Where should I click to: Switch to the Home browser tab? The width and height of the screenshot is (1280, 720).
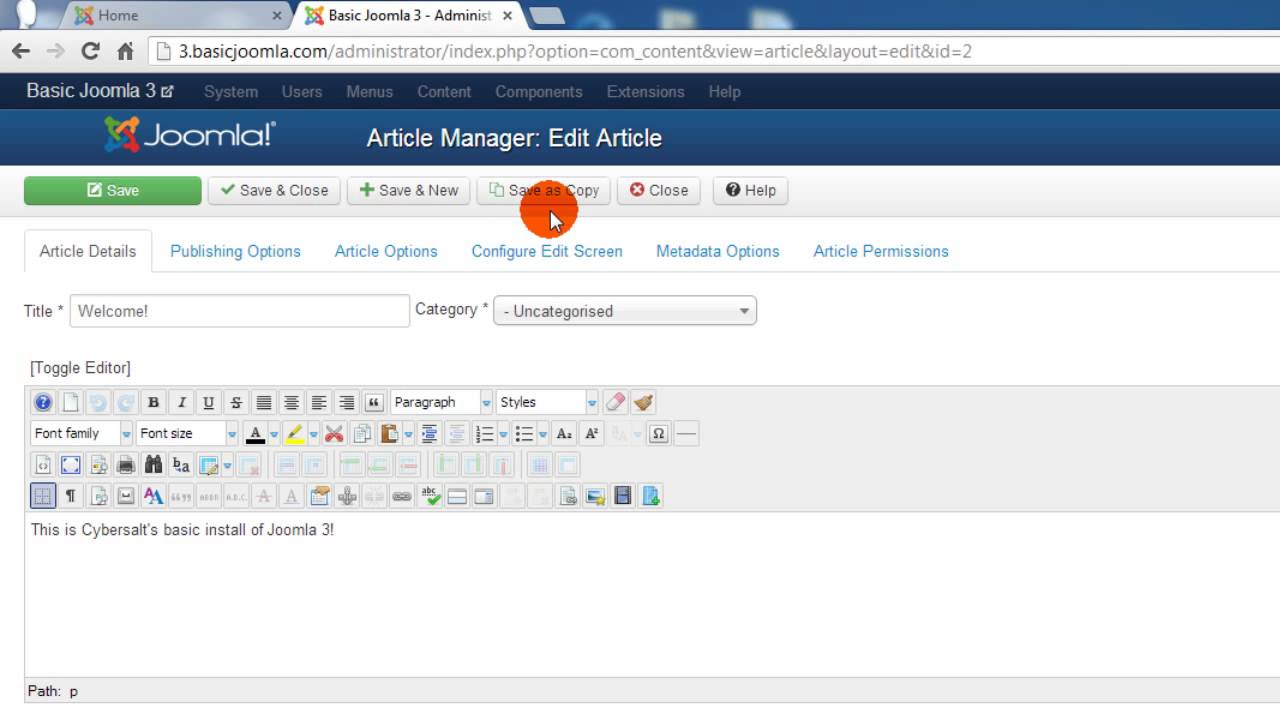point(180,15)
